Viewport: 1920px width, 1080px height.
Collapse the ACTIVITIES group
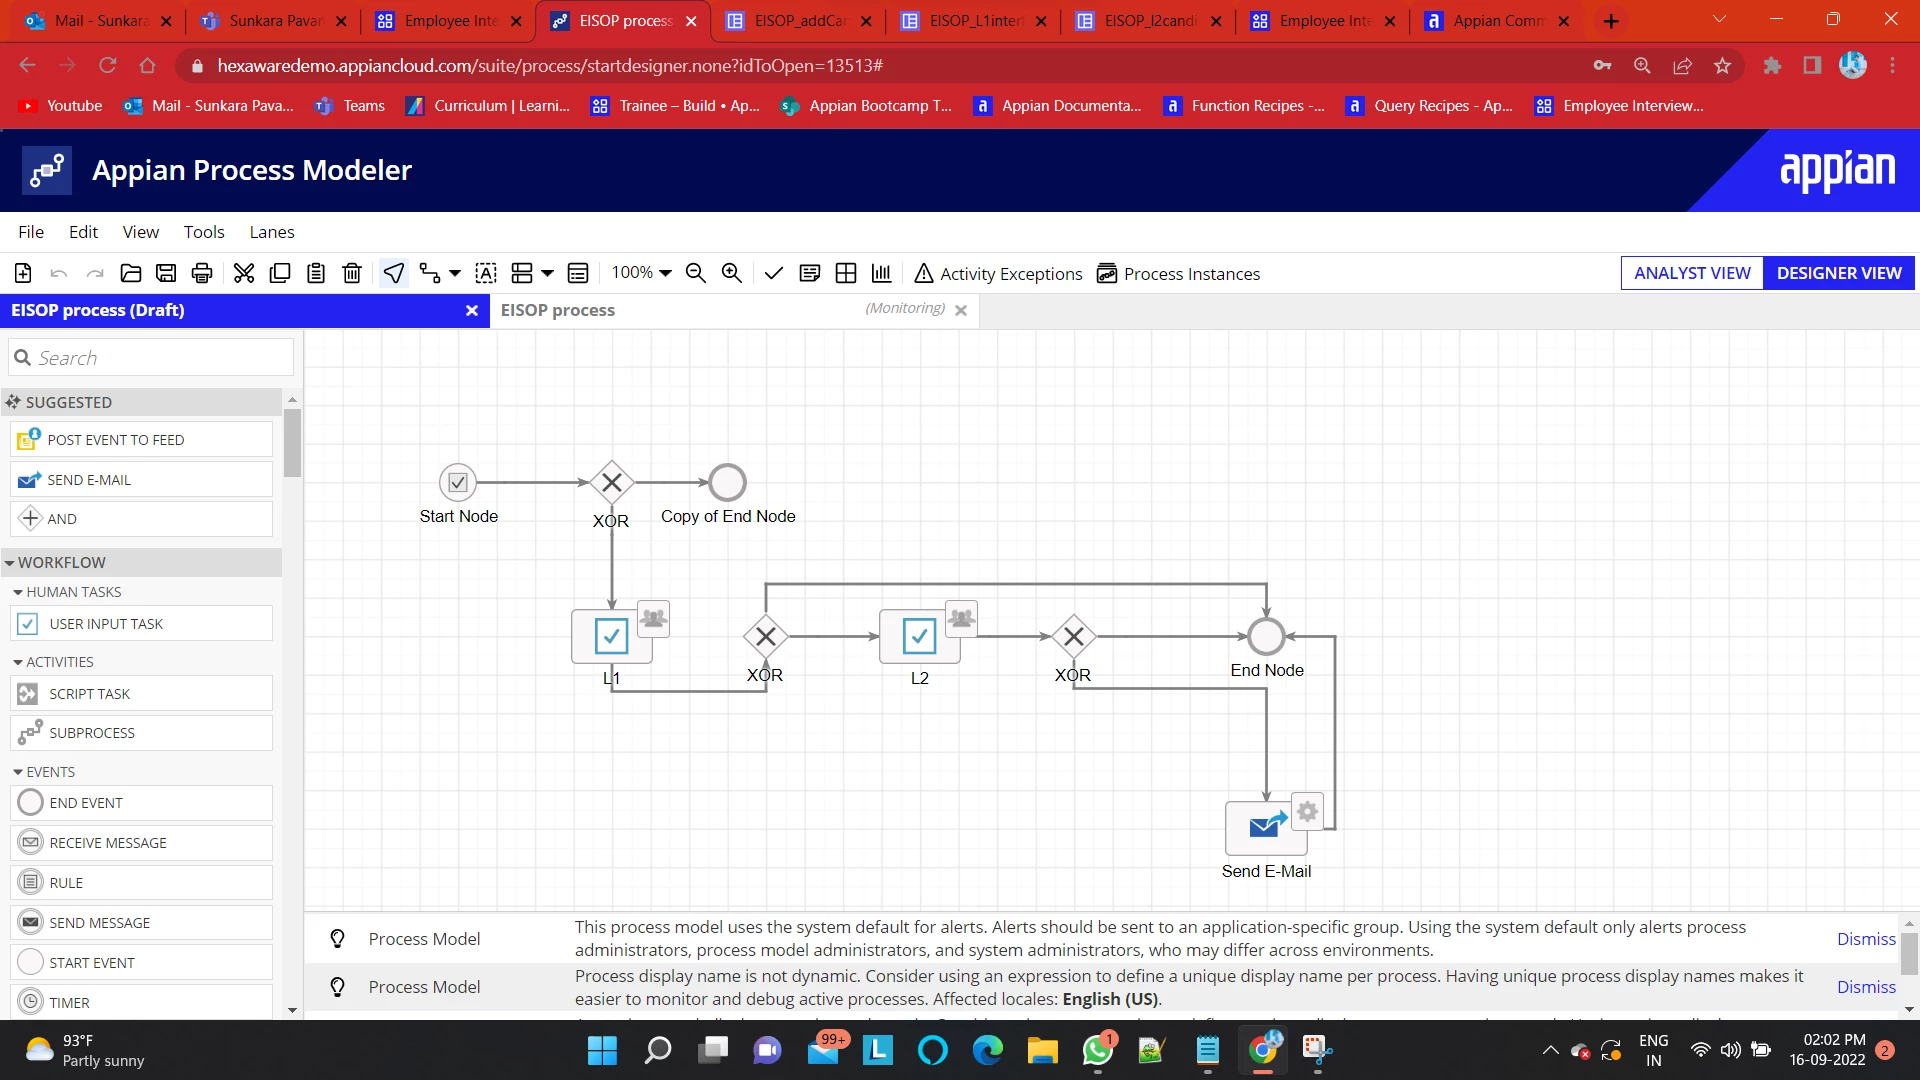click(18, 663)
